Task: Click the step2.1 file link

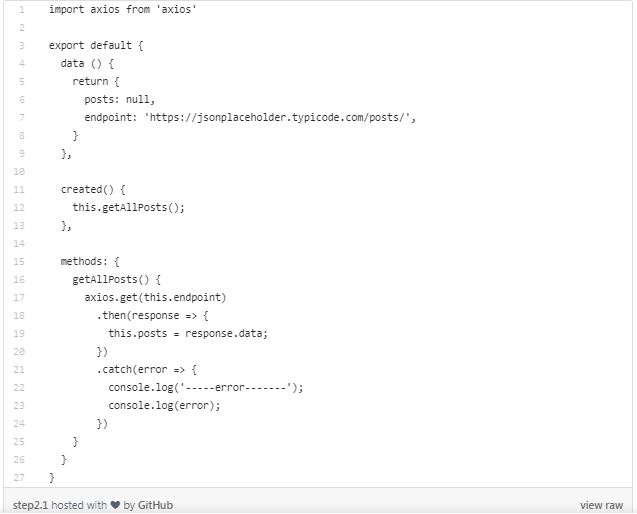Action: click(32, 505)
